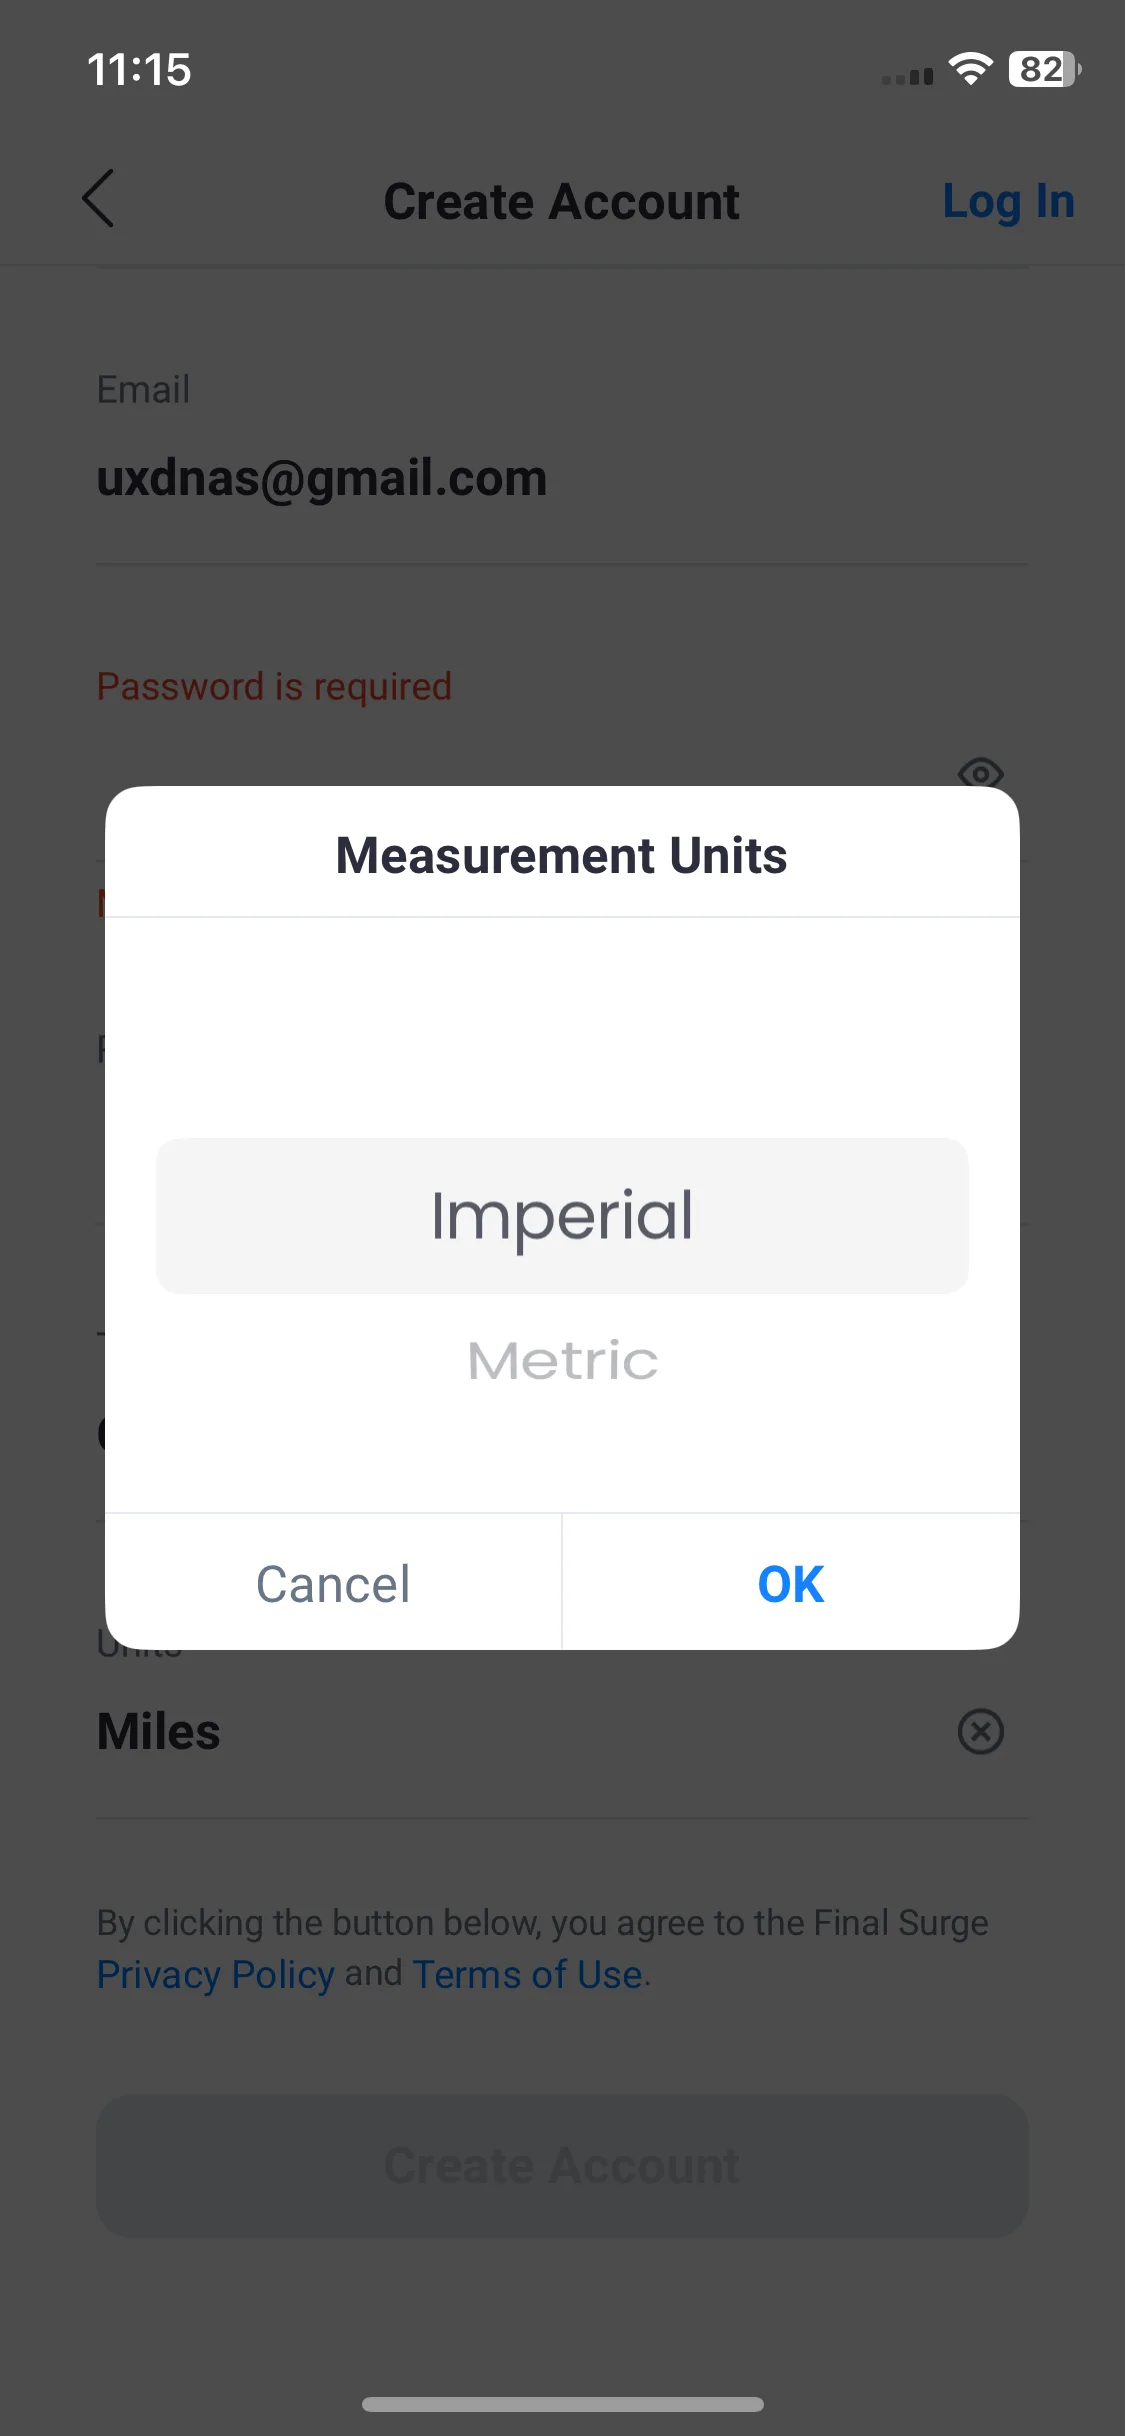Tap the cellular signal bars

coord(907,77)
